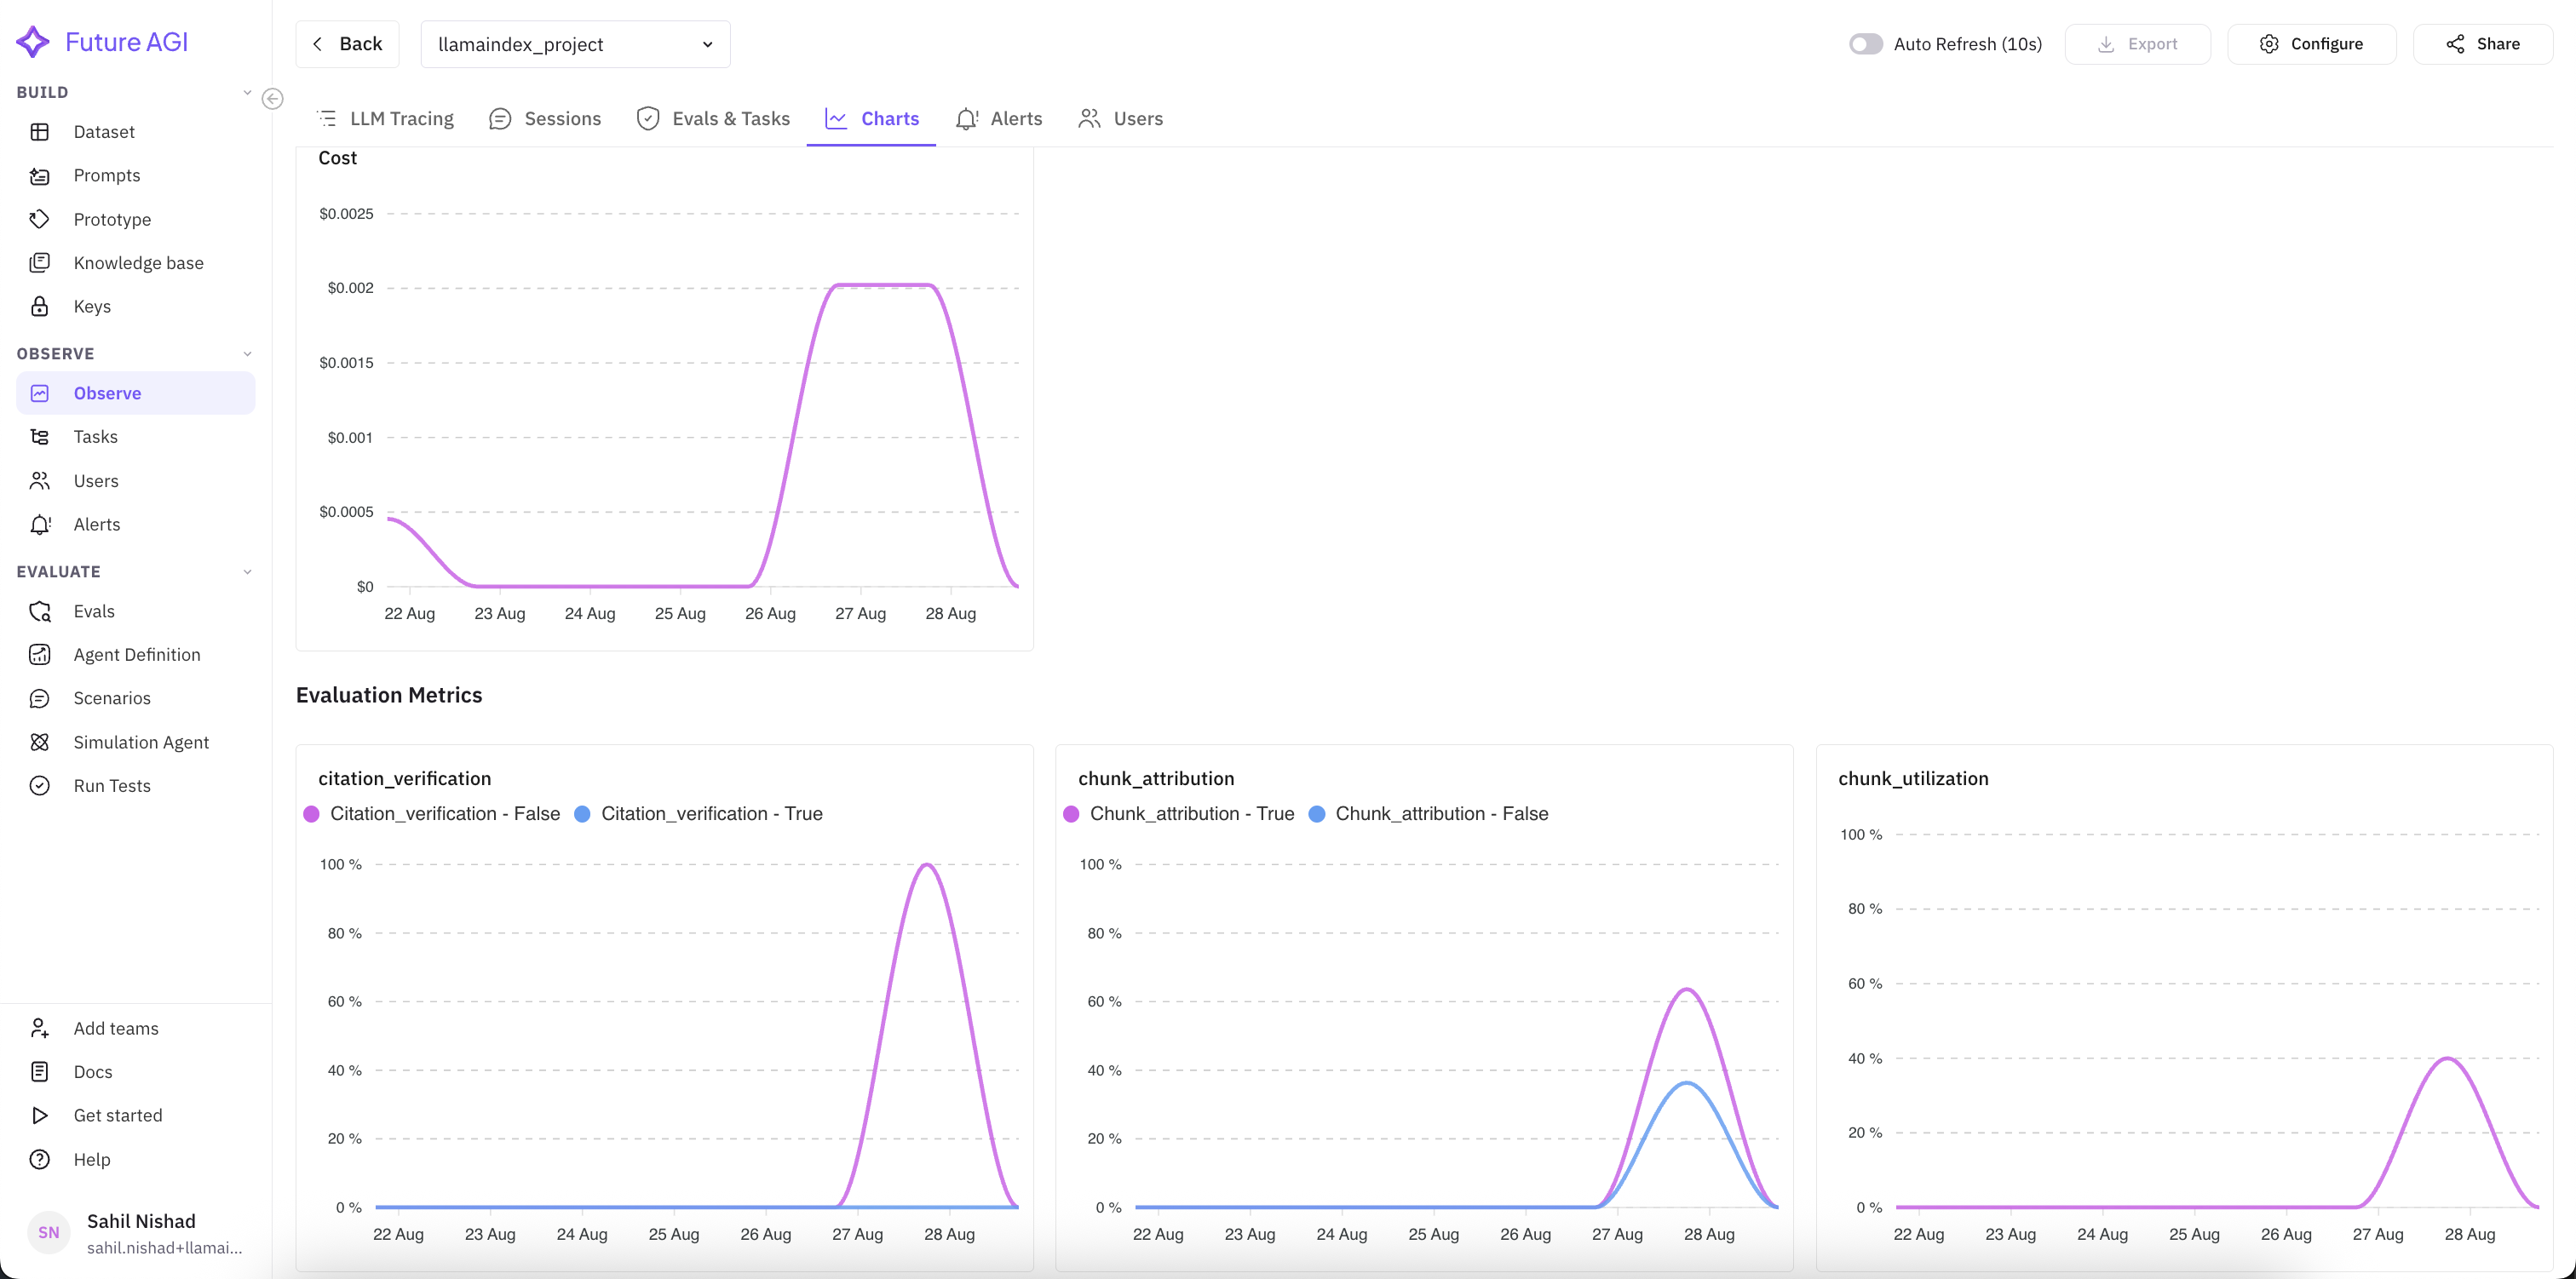Enable Auto Refresh
Screen dimensions: 2576x1279
point(1866,44)
